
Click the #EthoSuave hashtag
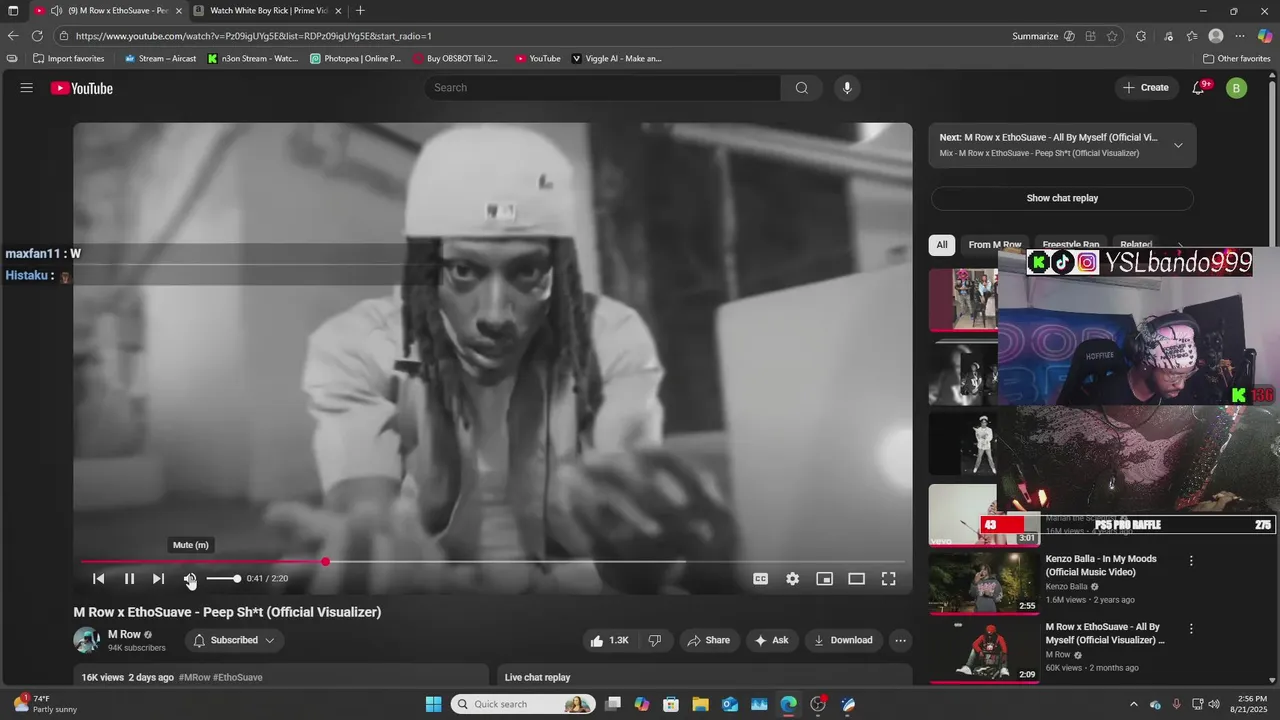pyautogui.click(x=238, y=677)
